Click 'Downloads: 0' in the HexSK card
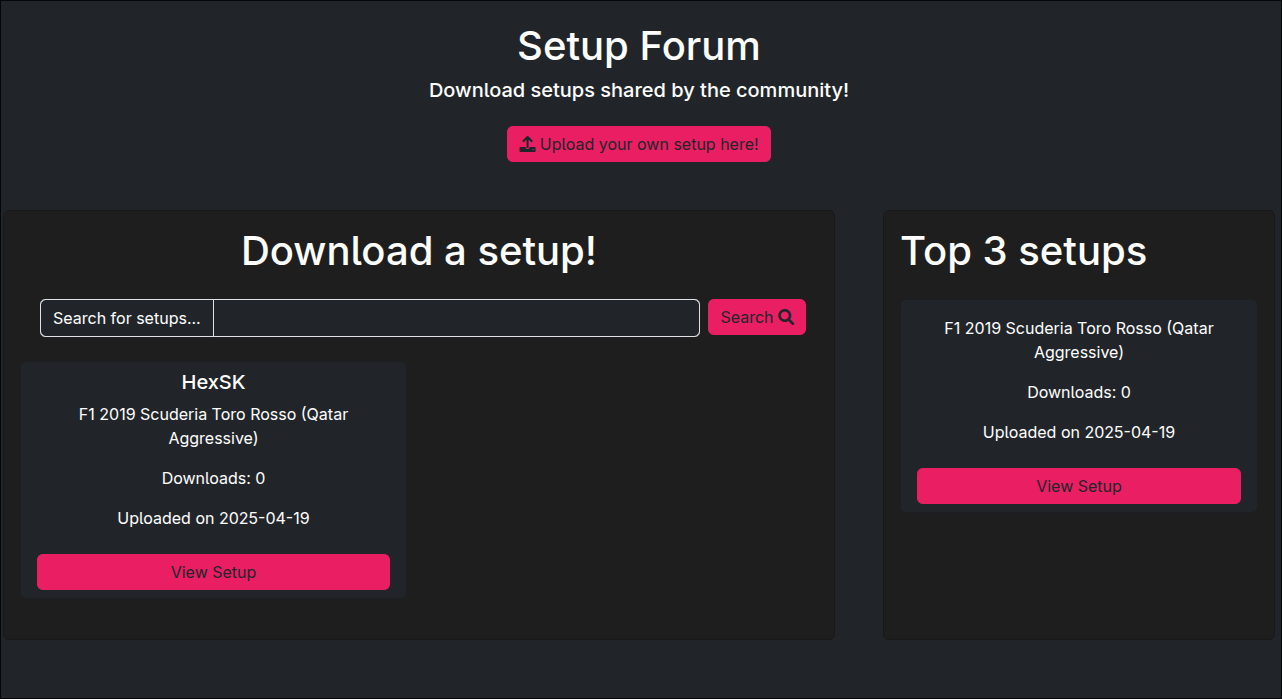This screenshot has width=1282, height=699. [x=213, y=478]
